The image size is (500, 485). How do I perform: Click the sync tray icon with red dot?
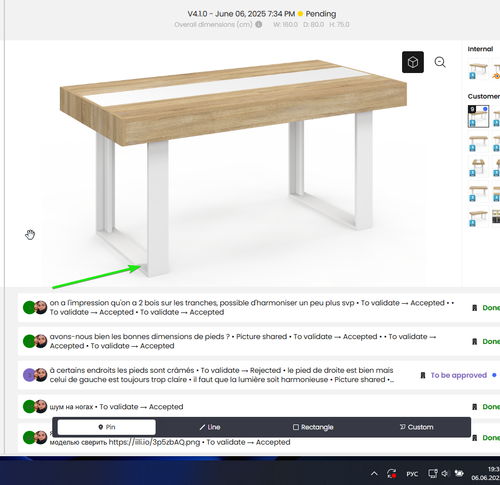pos(392,473)
